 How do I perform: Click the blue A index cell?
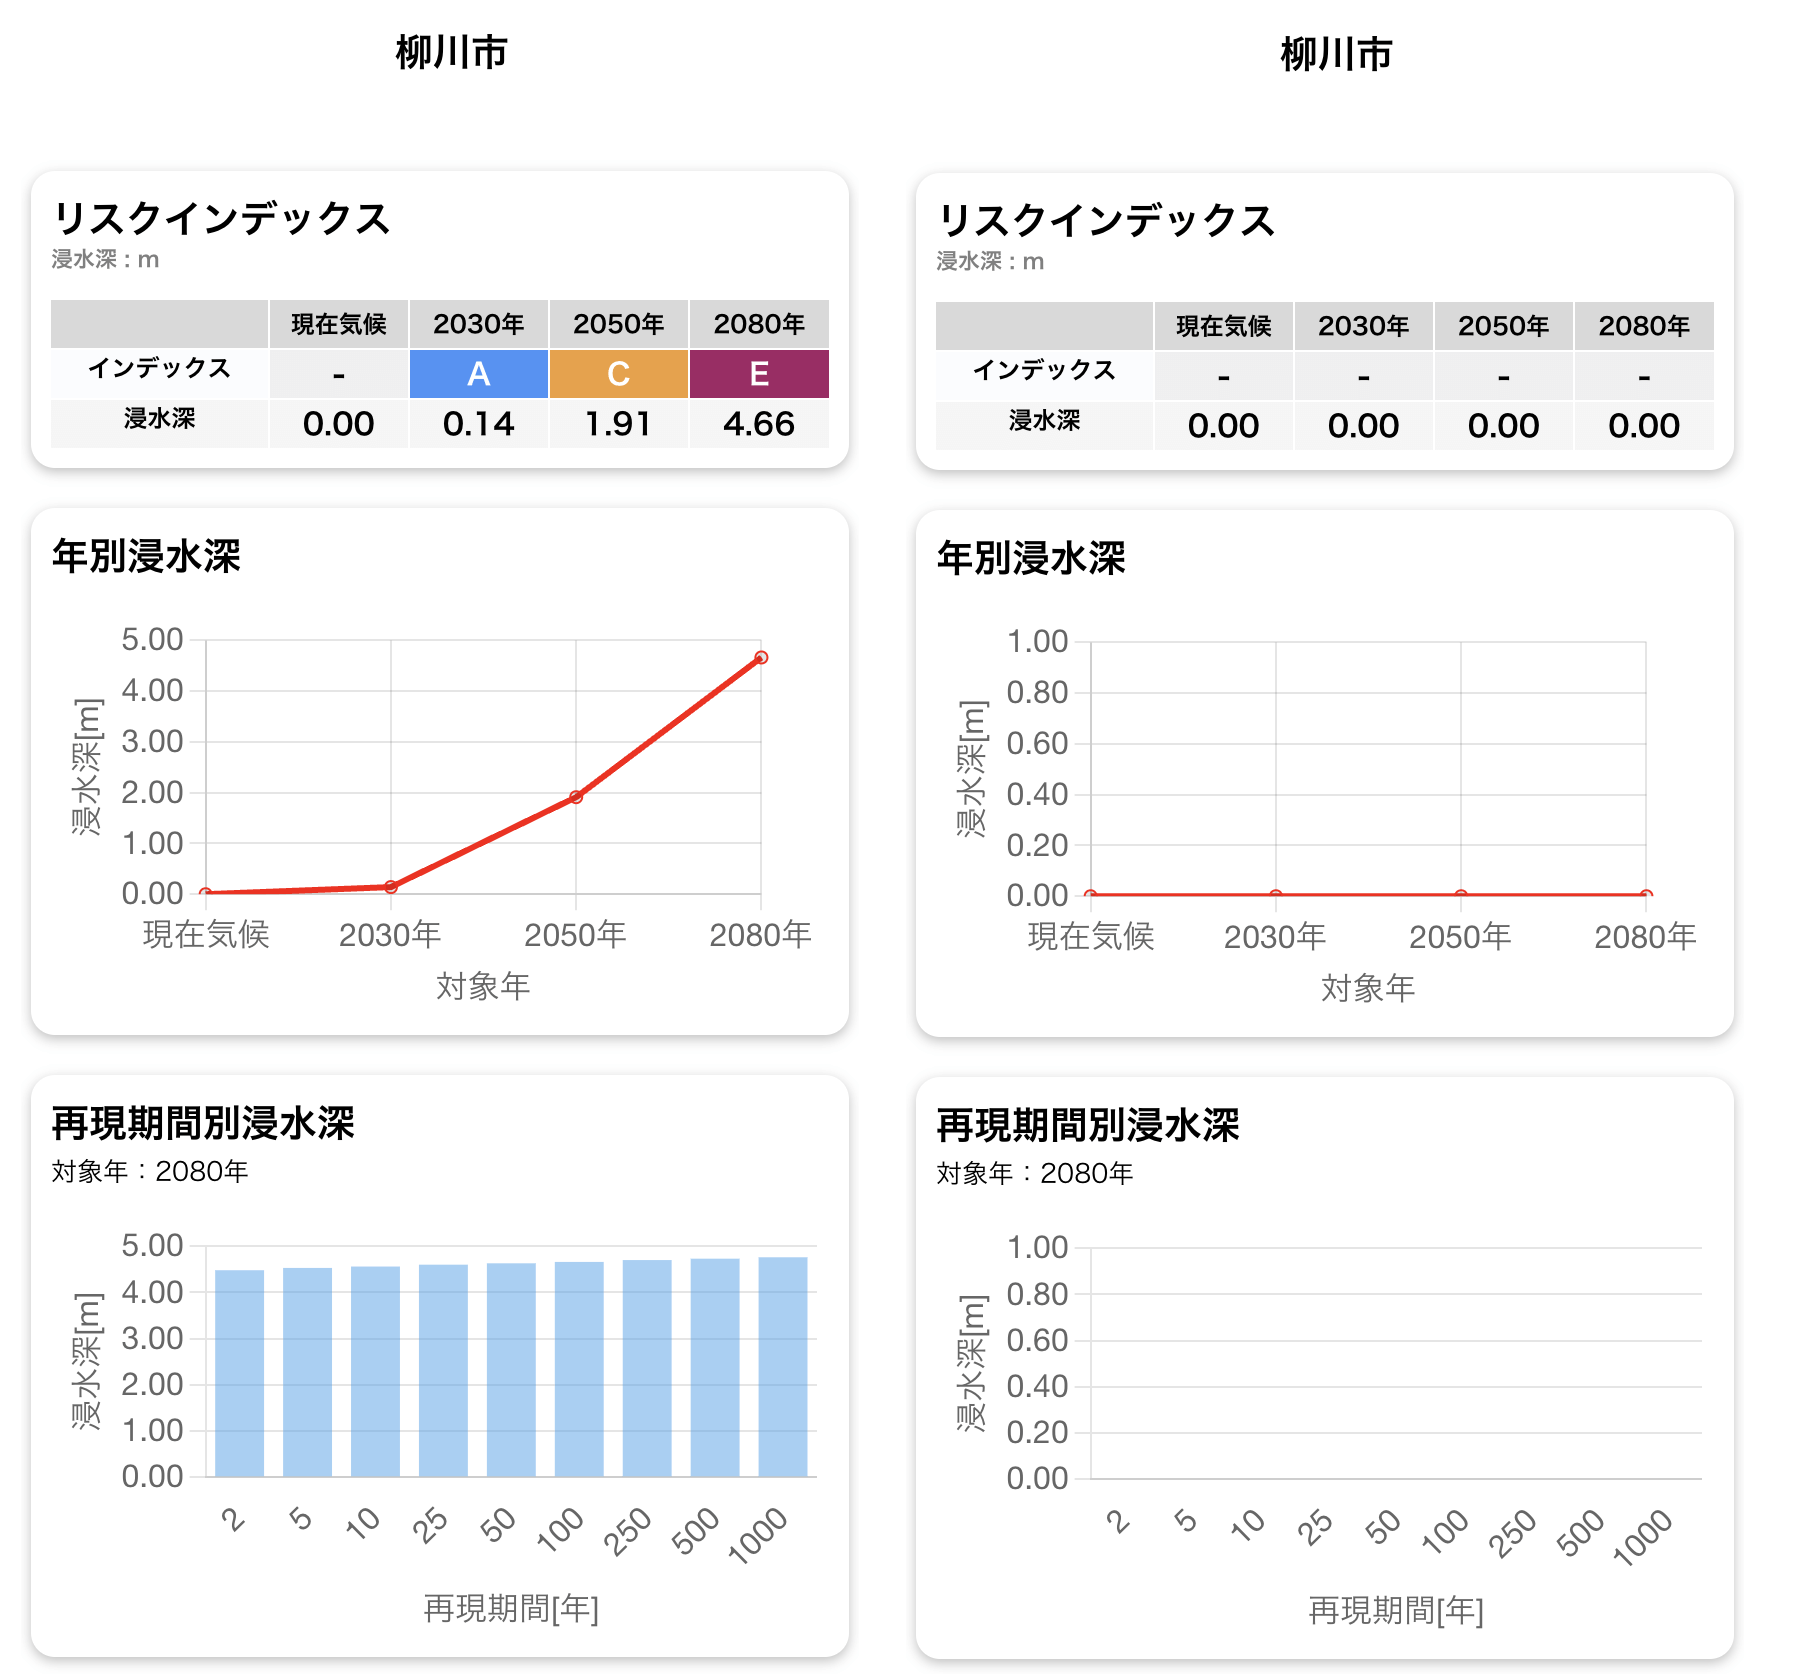(478, 374)
